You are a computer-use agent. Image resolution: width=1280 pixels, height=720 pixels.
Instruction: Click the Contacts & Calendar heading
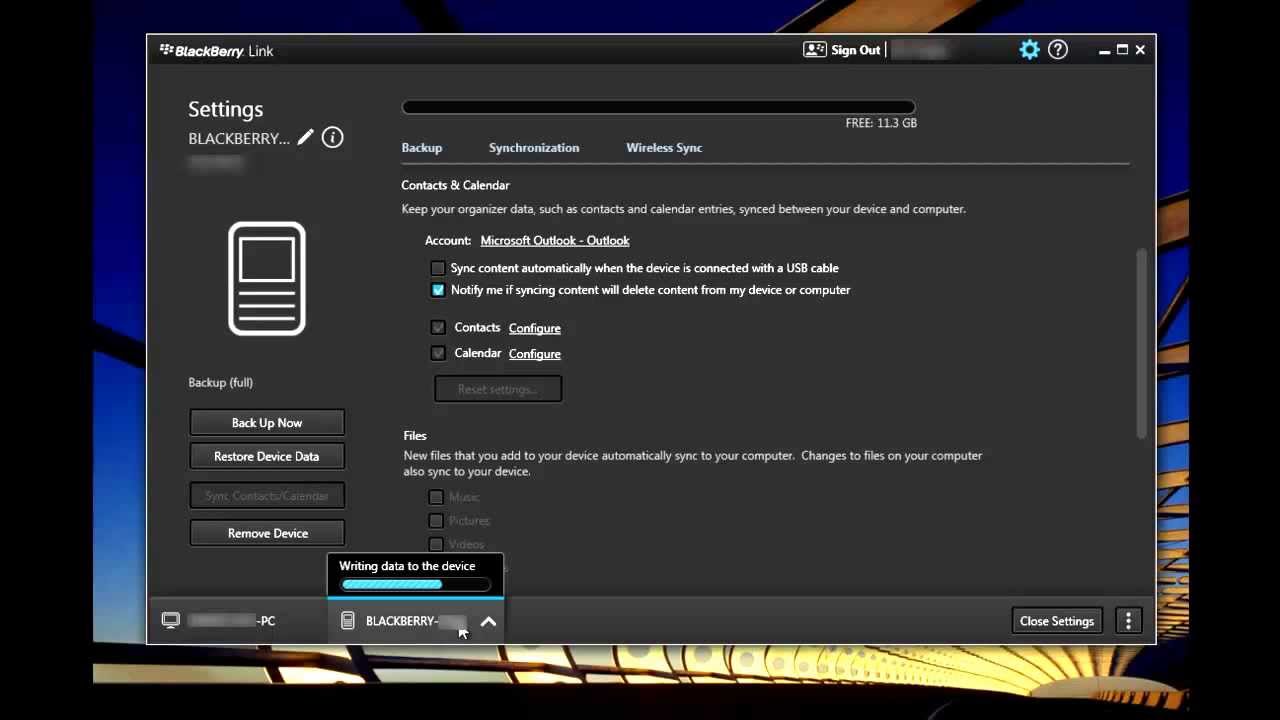pos(455,185)
